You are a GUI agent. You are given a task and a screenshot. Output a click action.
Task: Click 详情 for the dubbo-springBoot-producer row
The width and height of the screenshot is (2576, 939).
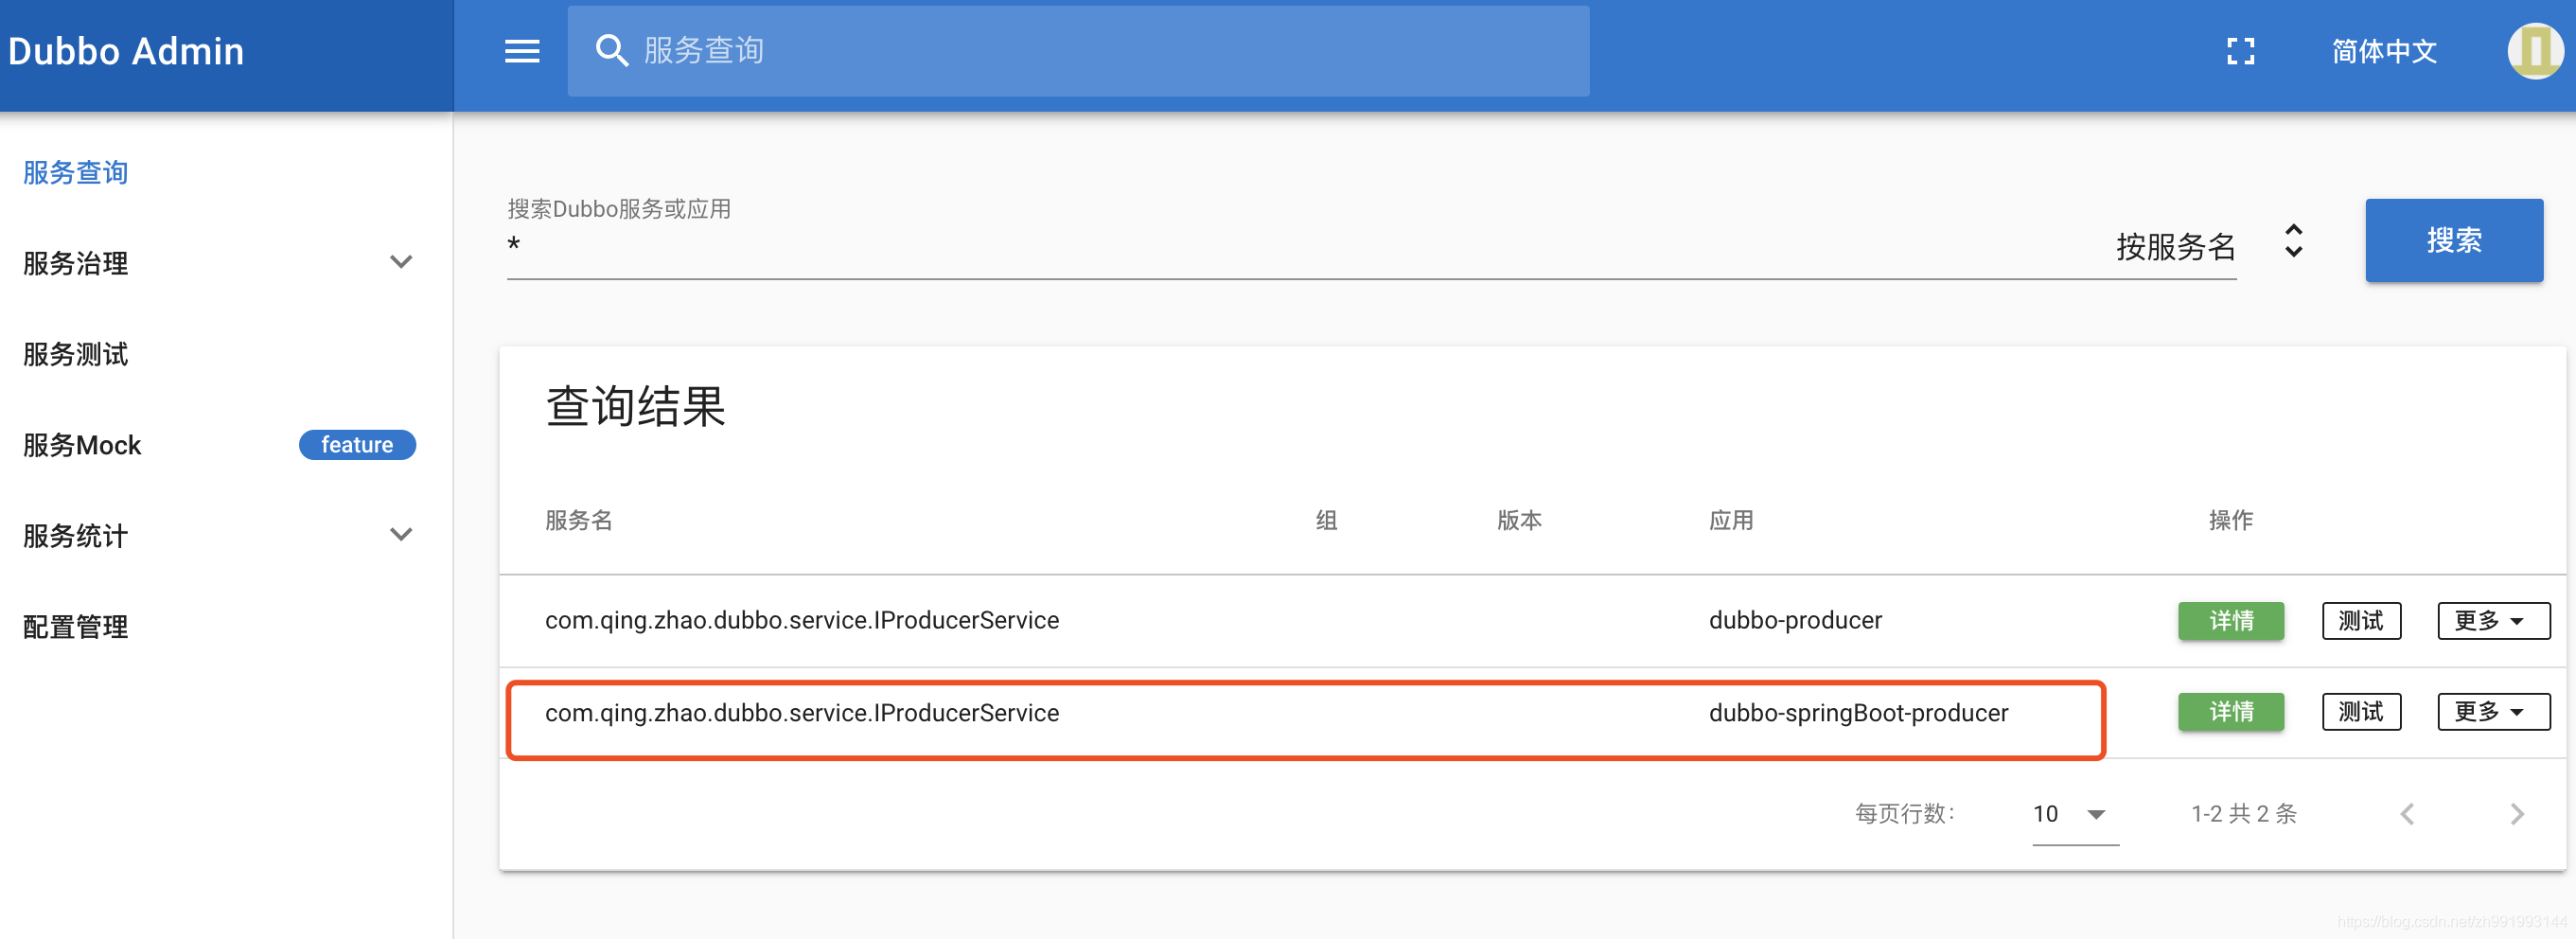2230,711
